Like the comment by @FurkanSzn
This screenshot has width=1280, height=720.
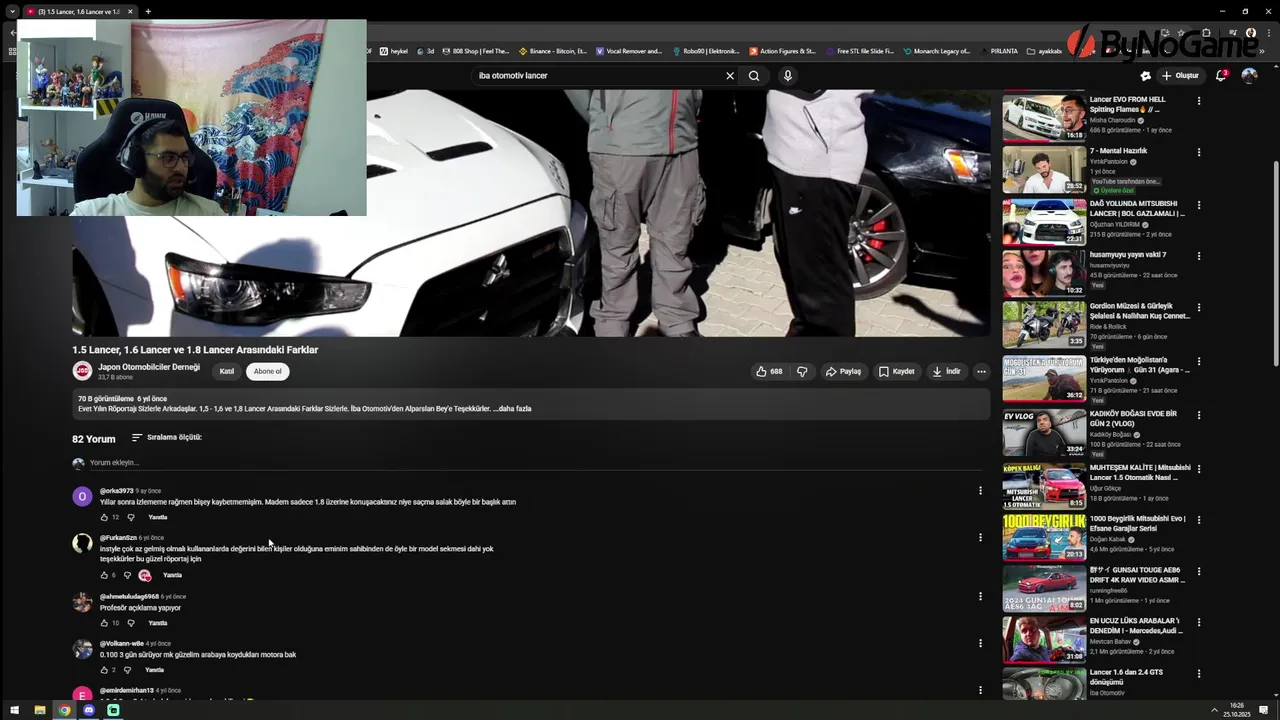point(104,575)
